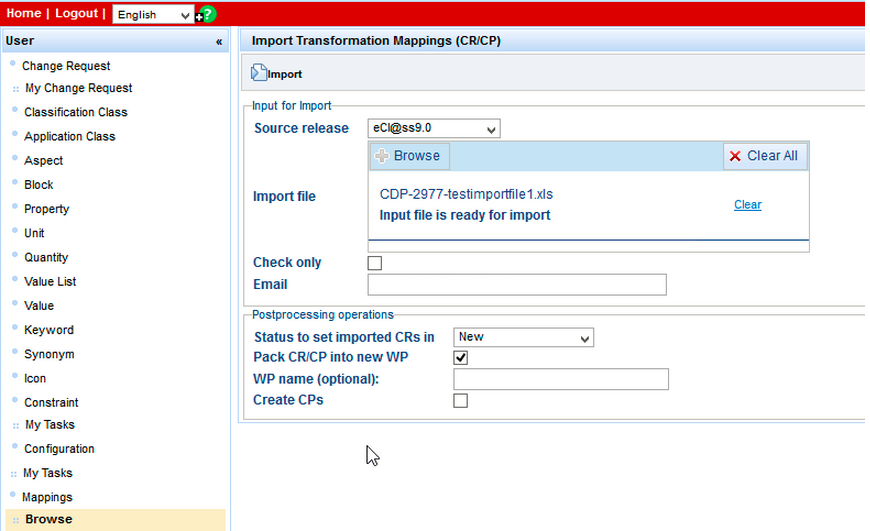Open My Change Request in sidebar
This screenshot has height=531, width=870.
pyautogui.click(x=79, y=88)
